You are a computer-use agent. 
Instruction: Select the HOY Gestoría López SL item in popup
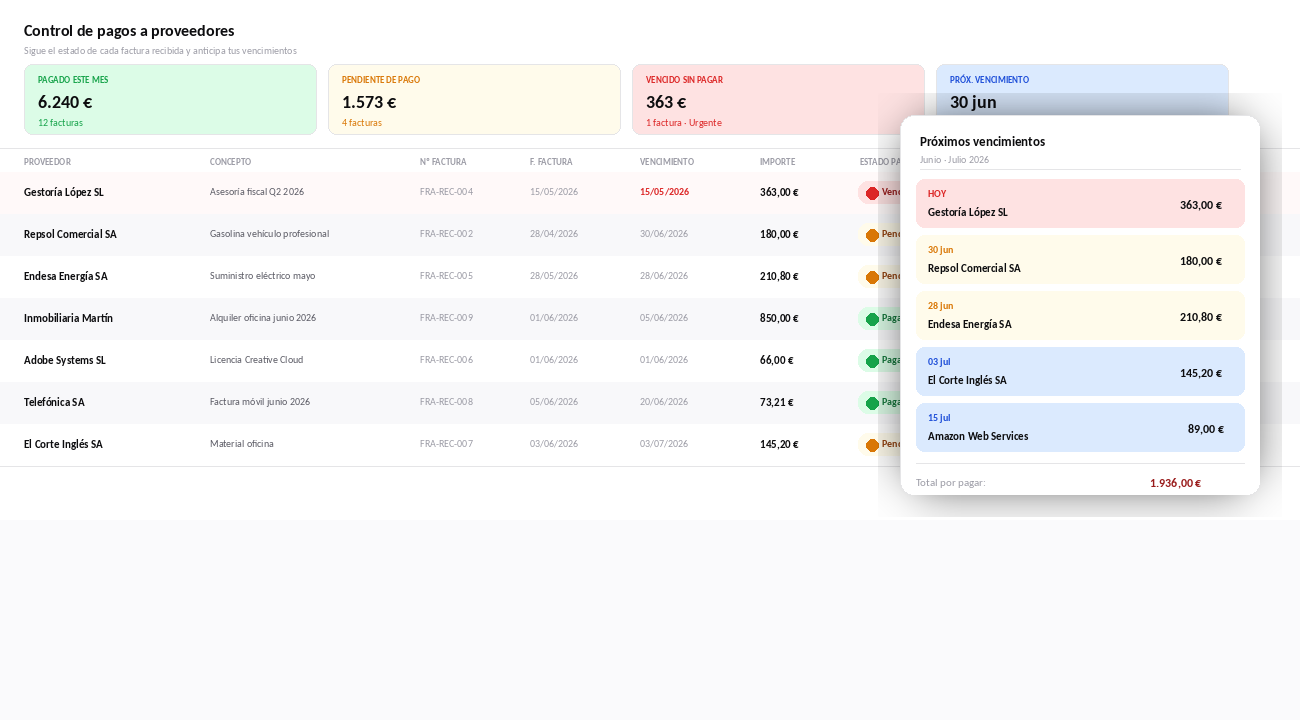pos(1080,204)
